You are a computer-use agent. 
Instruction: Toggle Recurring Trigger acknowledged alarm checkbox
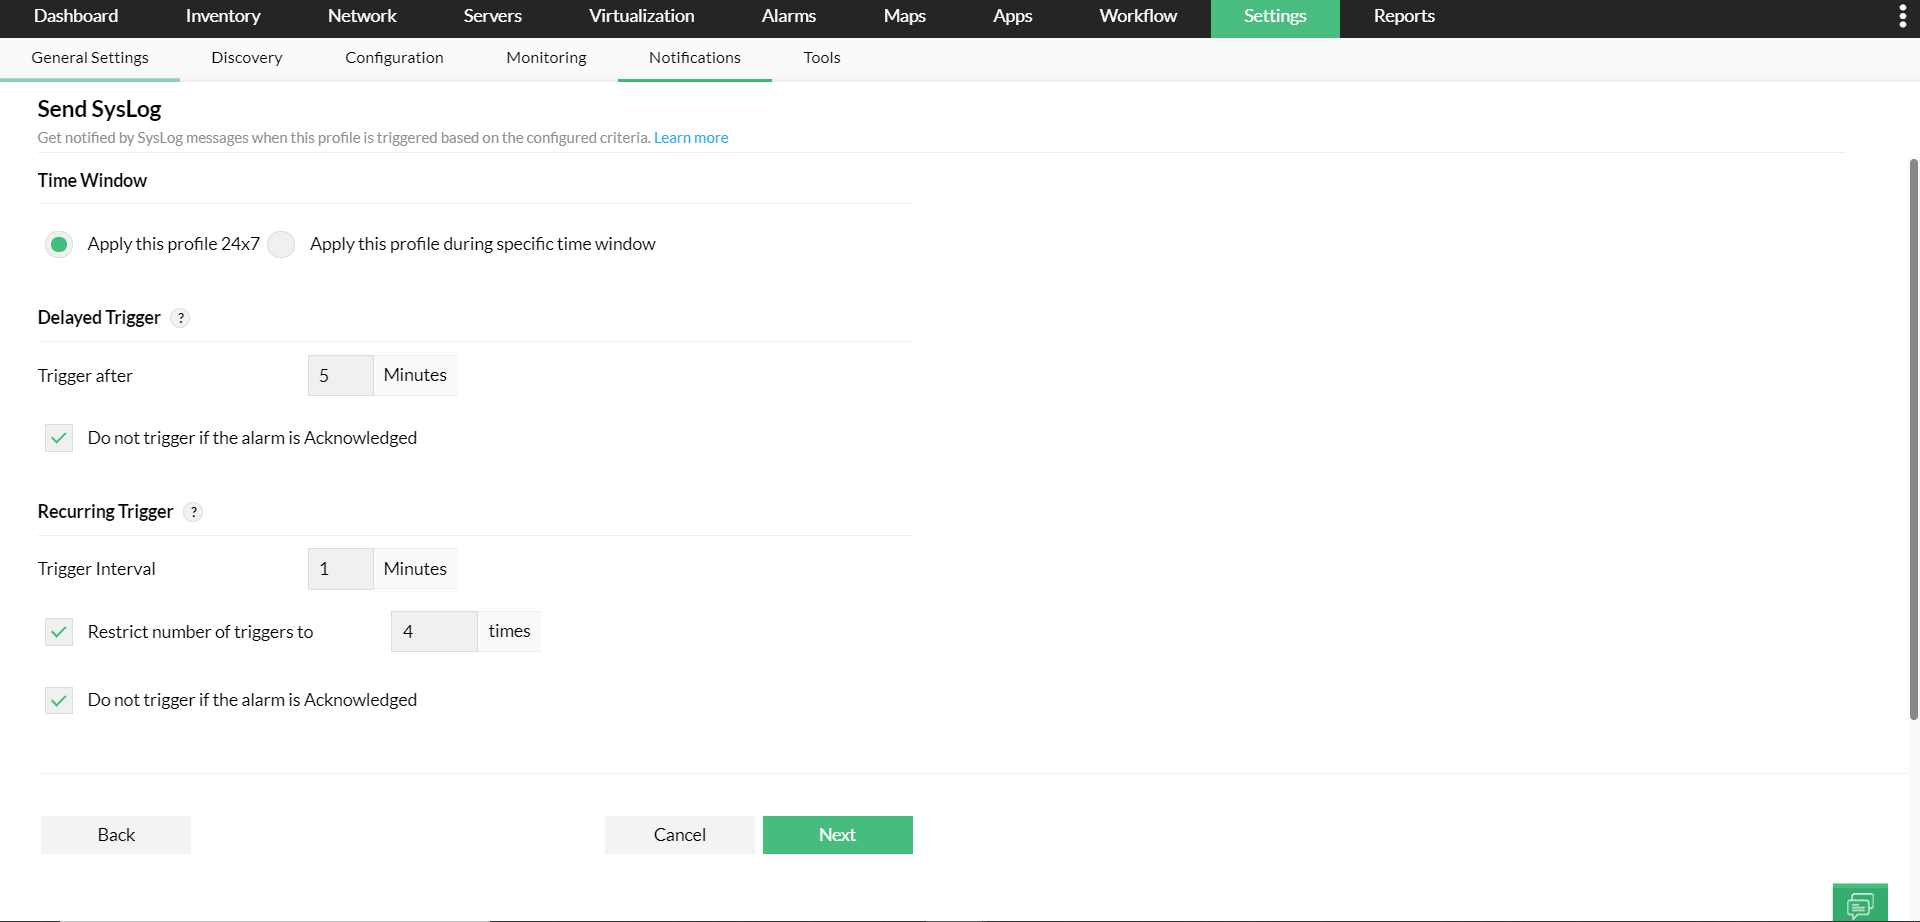click(x=59, y=700)
